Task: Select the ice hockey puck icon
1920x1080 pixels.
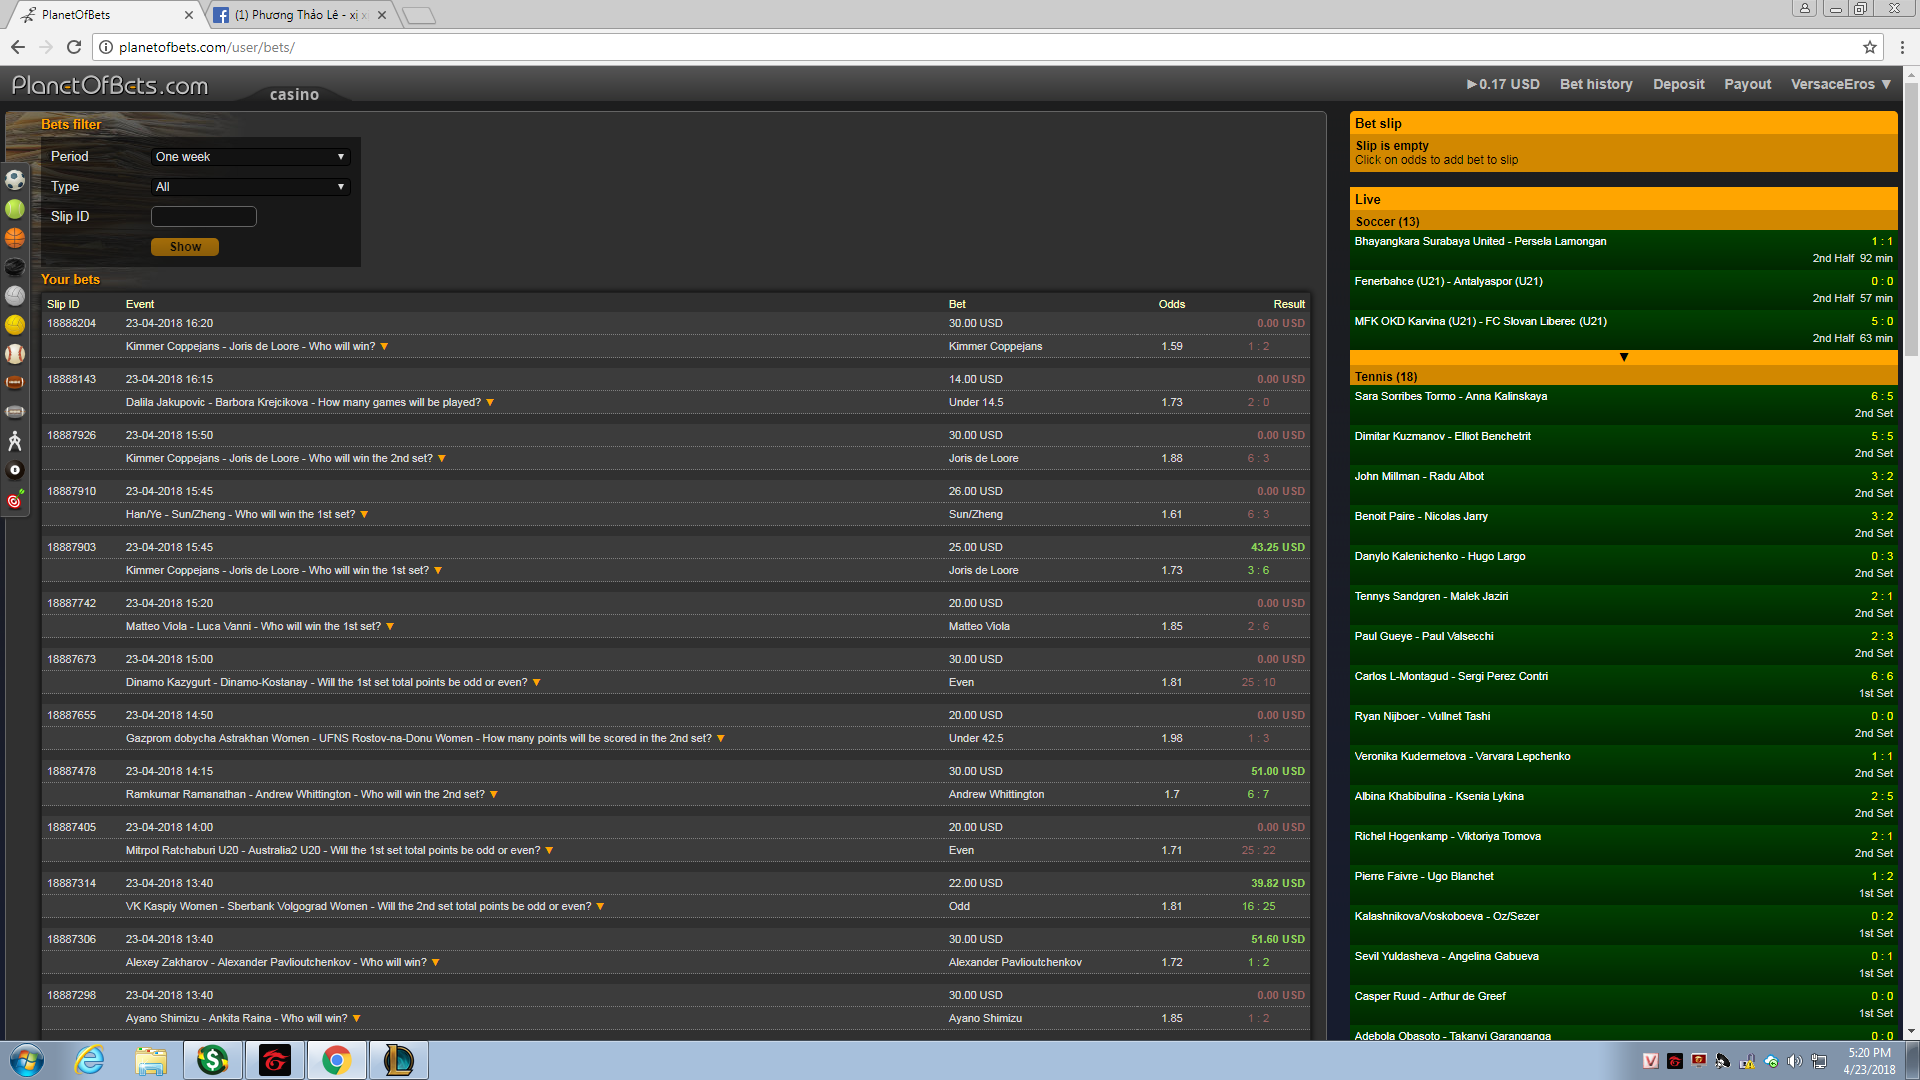Action: coord(15,267)
